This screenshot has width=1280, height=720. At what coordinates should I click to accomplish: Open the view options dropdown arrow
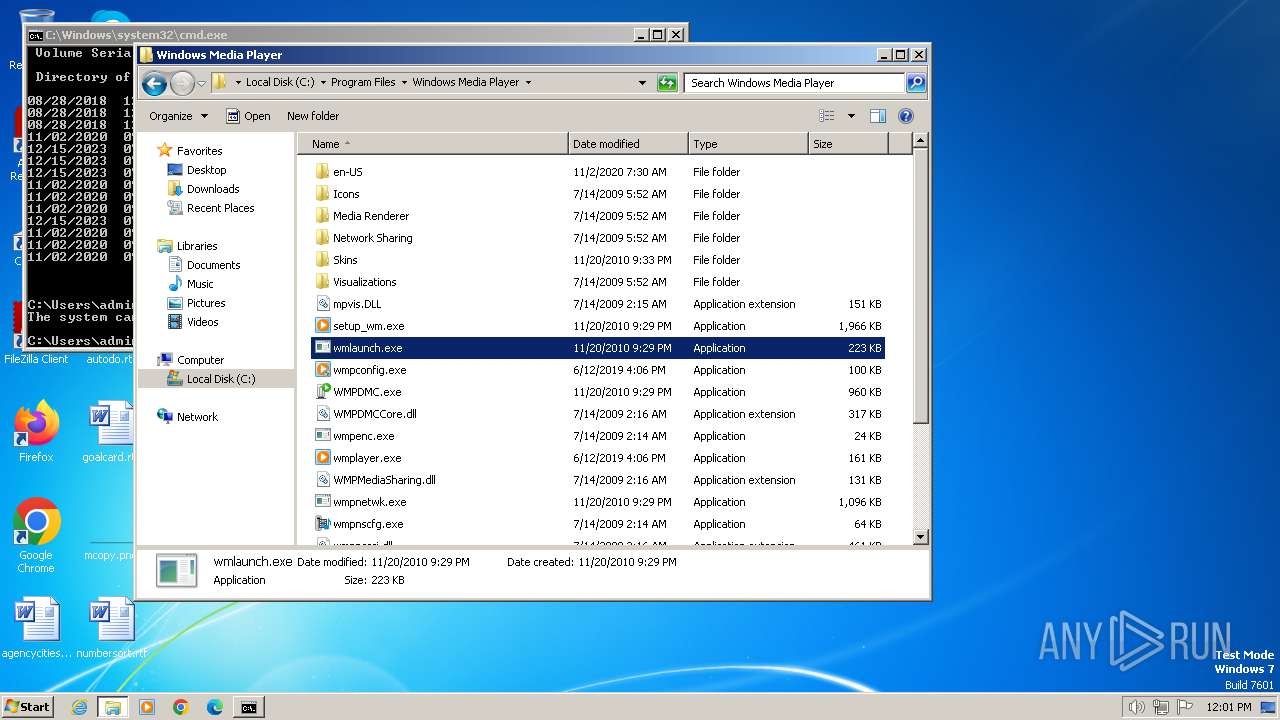[851, 116]
